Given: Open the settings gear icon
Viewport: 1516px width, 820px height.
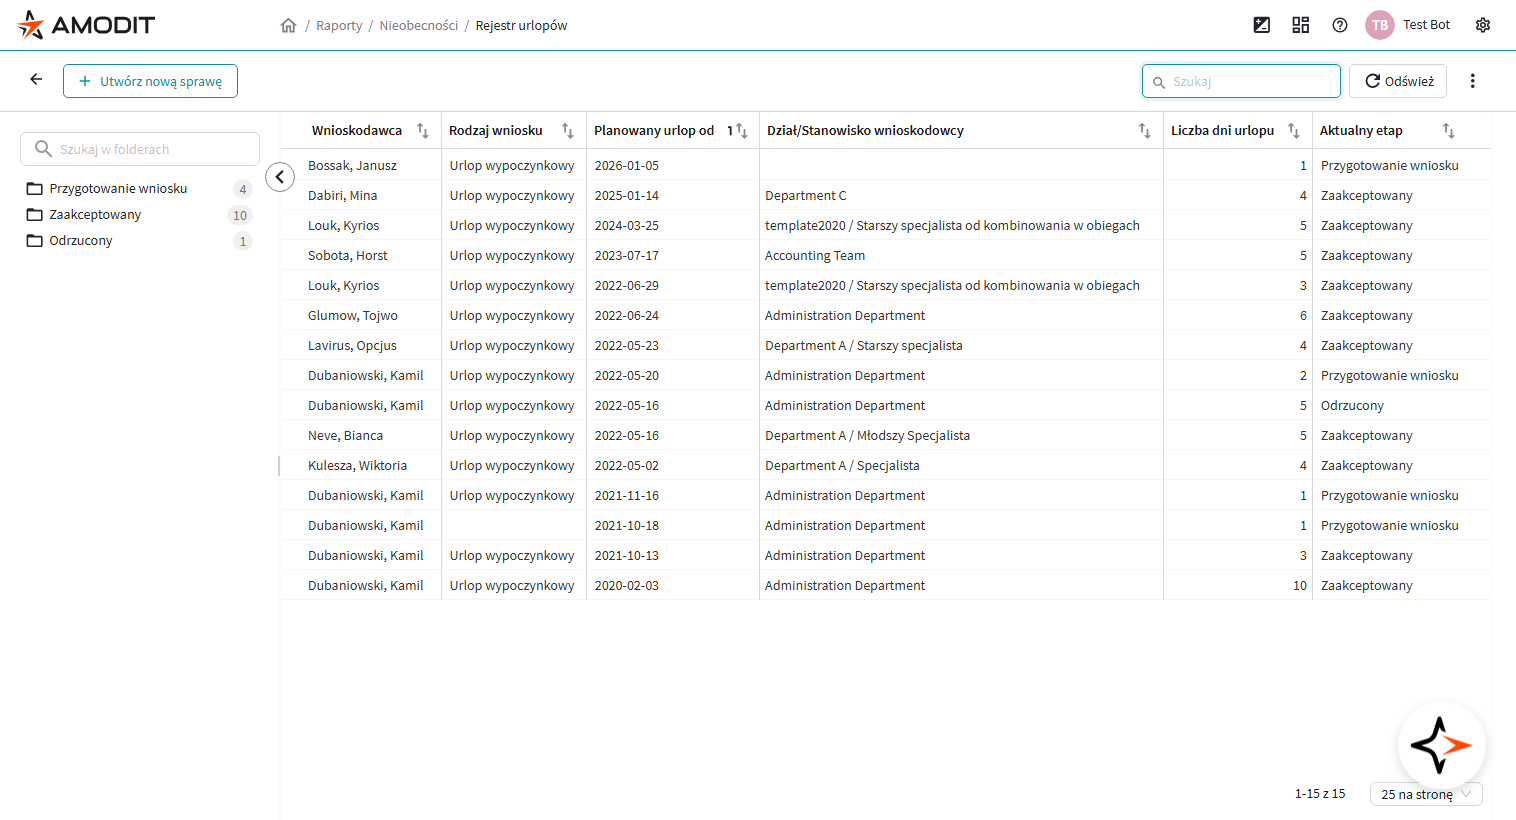Looking at the screenshot, I should point(1483,25).
